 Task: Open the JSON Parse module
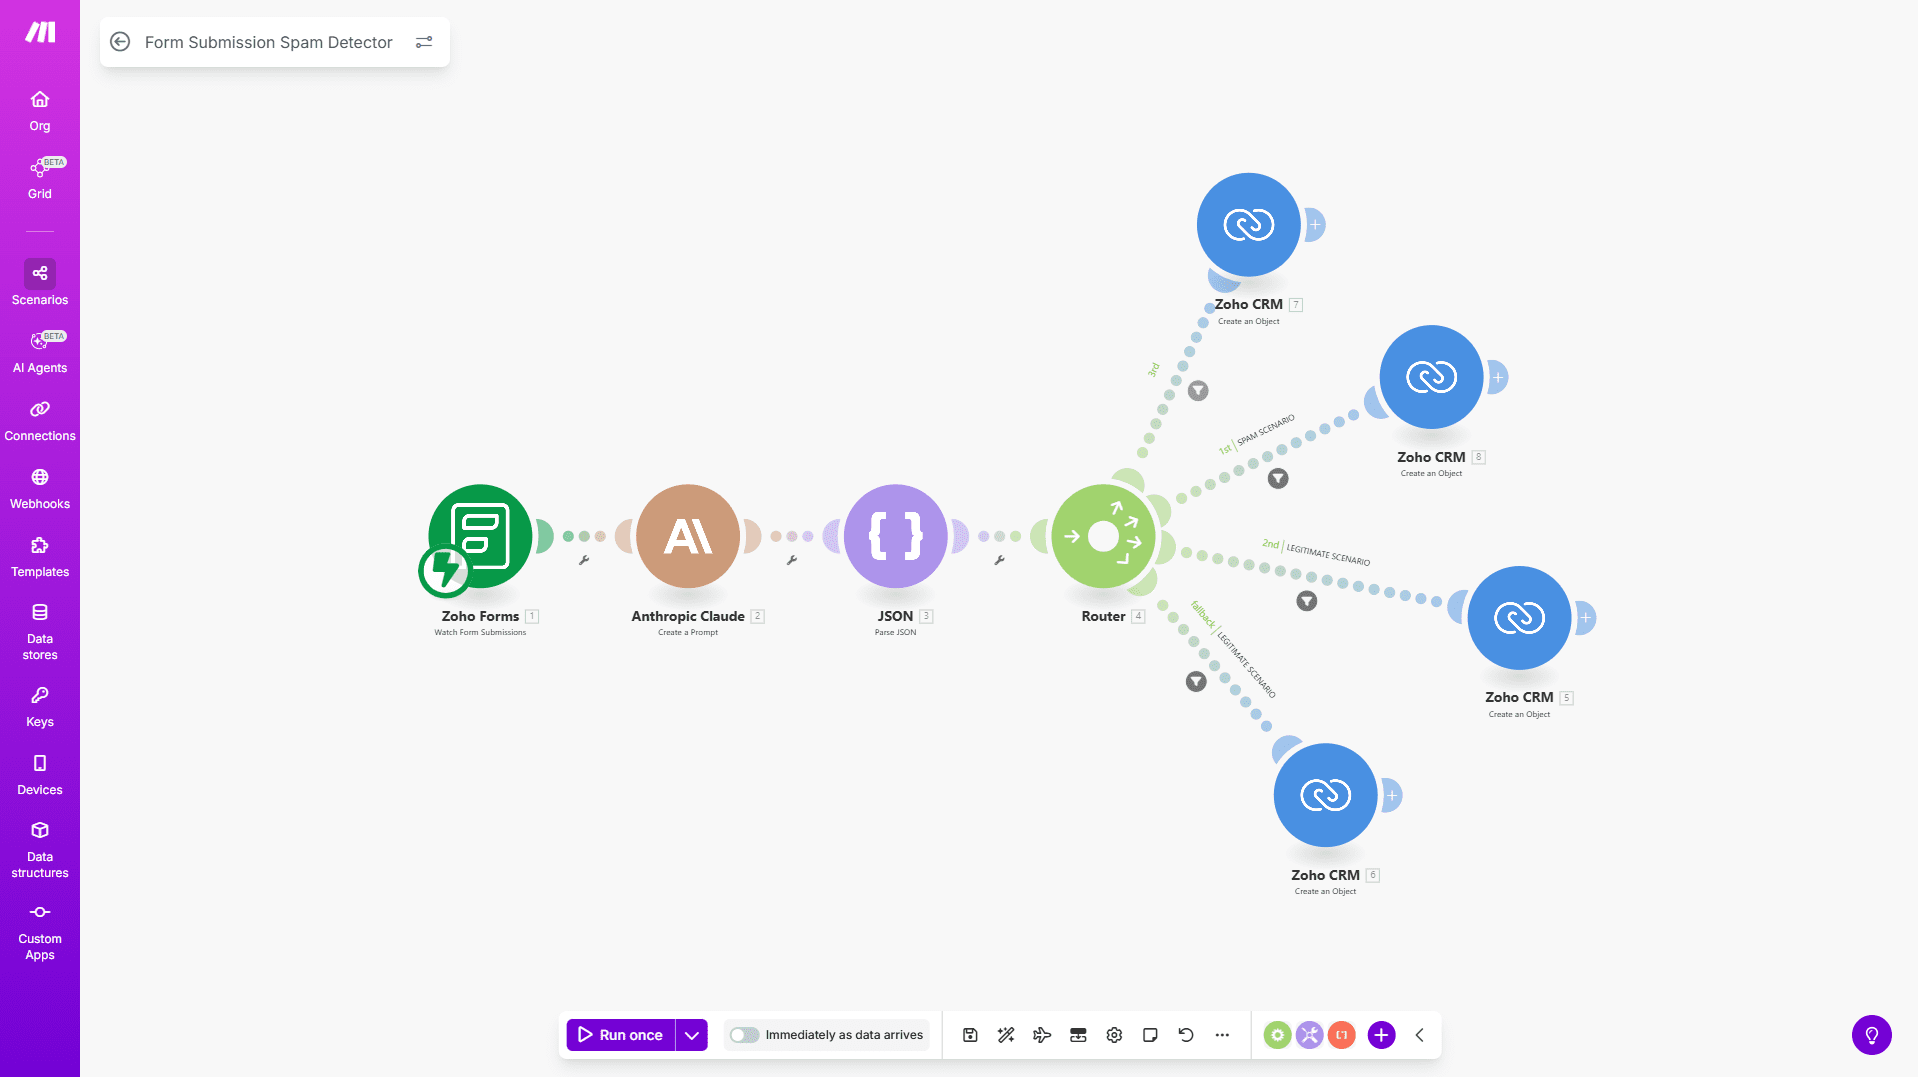[x=895, y=536]
